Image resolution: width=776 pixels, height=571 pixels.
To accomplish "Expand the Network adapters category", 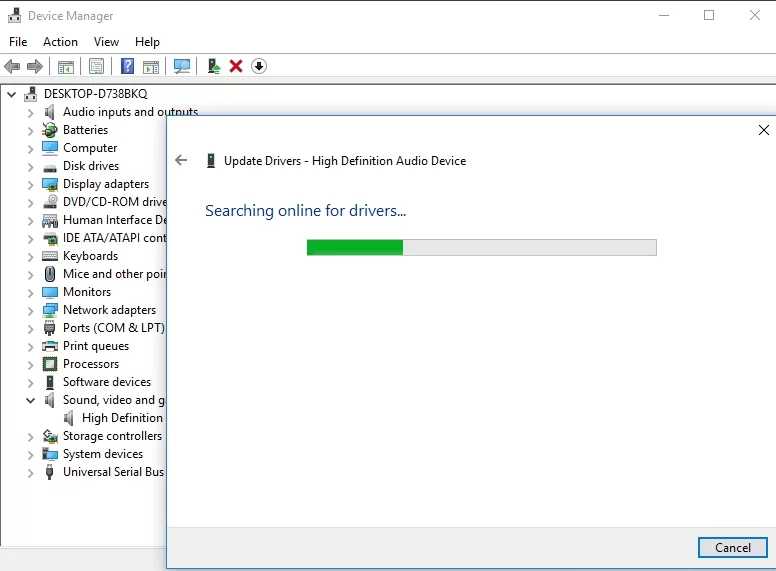I will tap(31, 310).
